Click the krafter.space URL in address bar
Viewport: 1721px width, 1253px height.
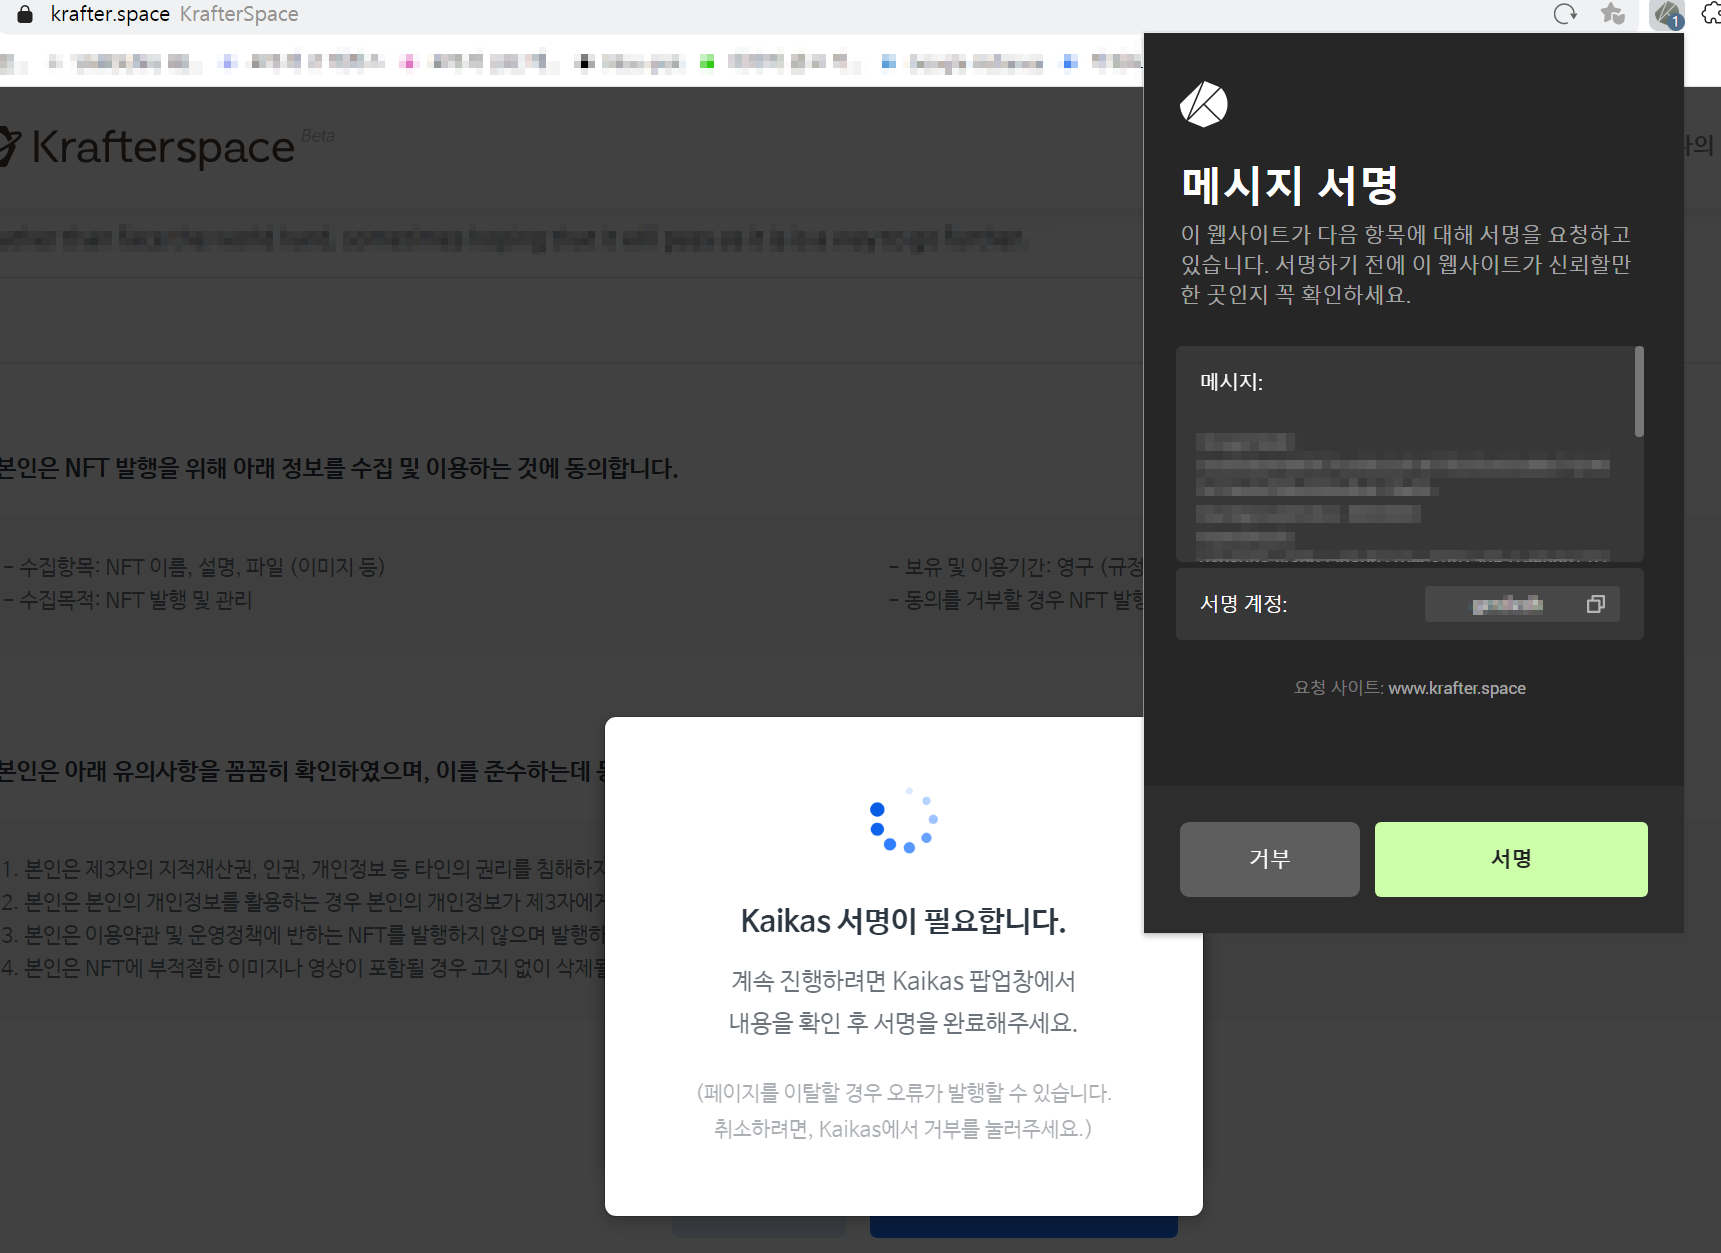coord(110,14)
